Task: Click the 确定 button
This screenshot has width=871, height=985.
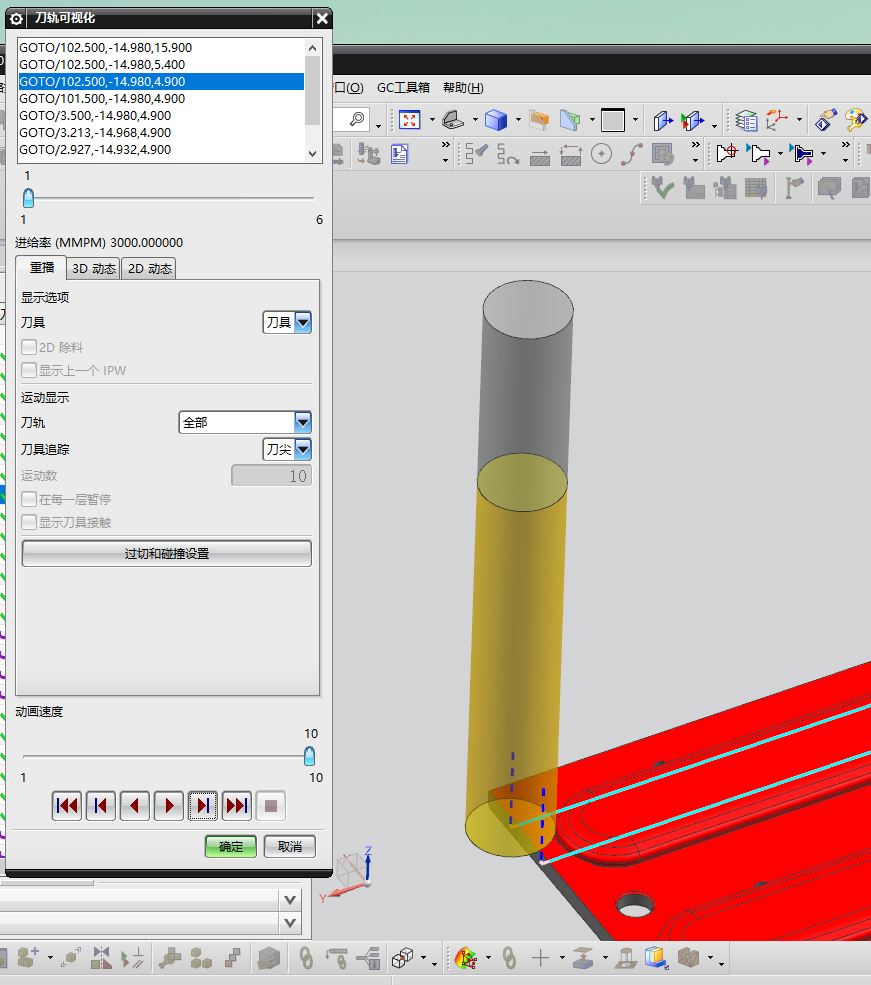Action: point(230,846)
